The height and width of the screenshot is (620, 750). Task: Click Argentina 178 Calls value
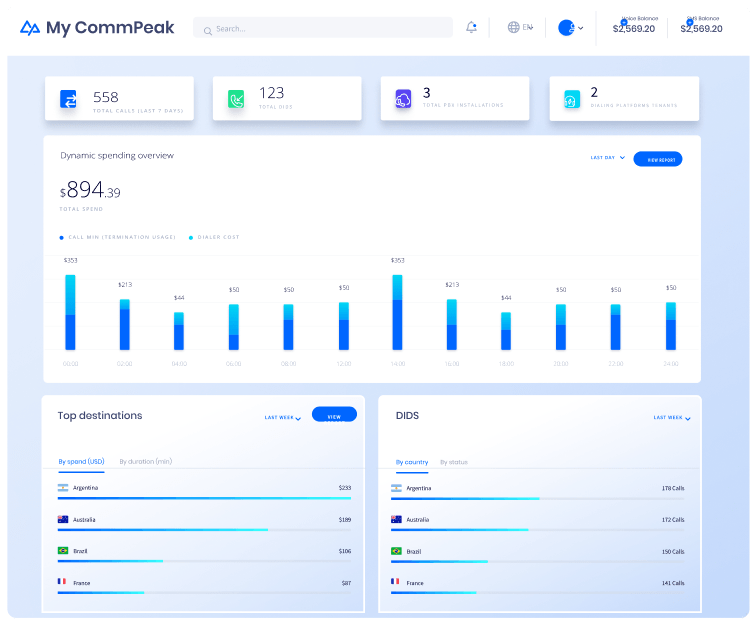(x=673, y=488)
